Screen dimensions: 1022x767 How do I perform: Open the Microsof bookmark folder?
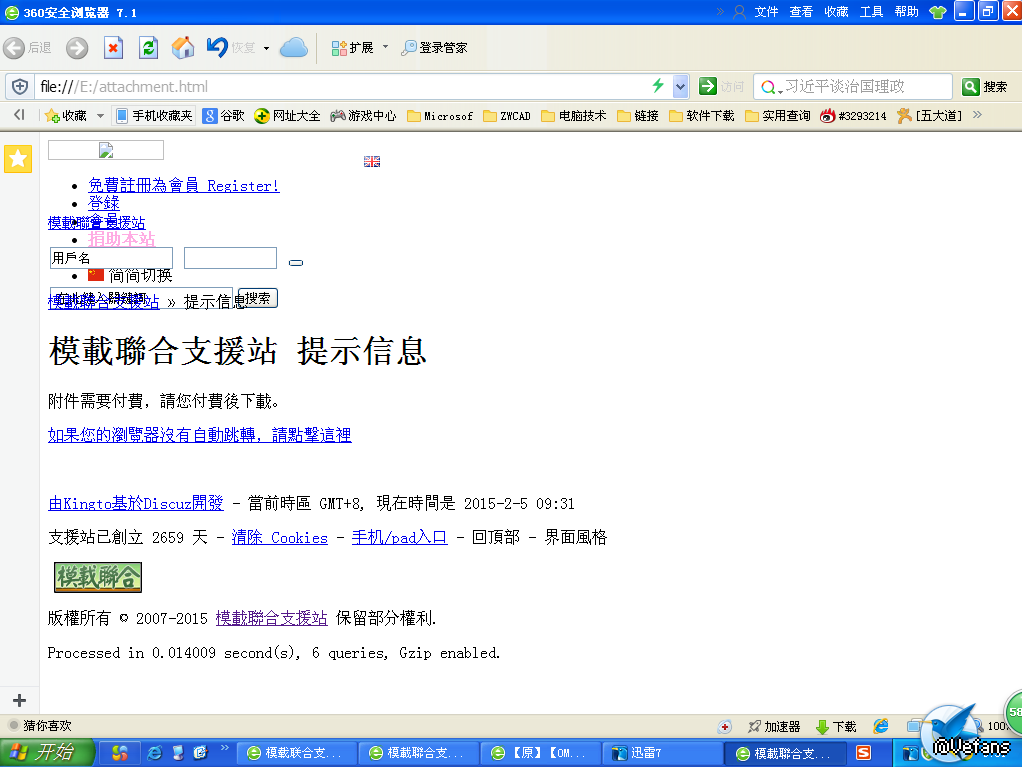click(x=440, y=116)
